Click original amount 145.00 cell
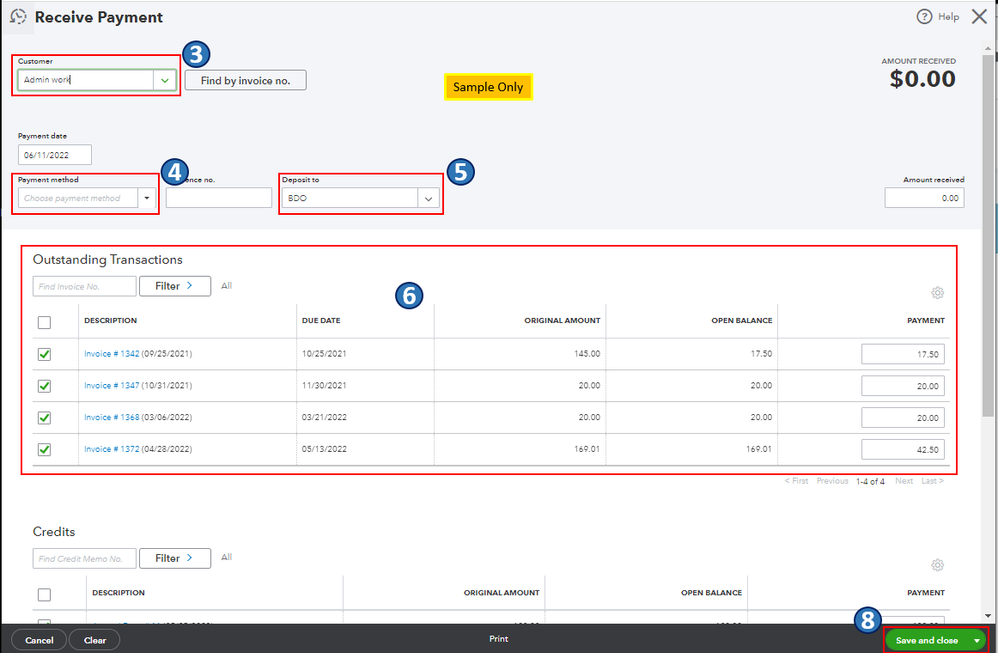998x653 pixels. (587, 354)
